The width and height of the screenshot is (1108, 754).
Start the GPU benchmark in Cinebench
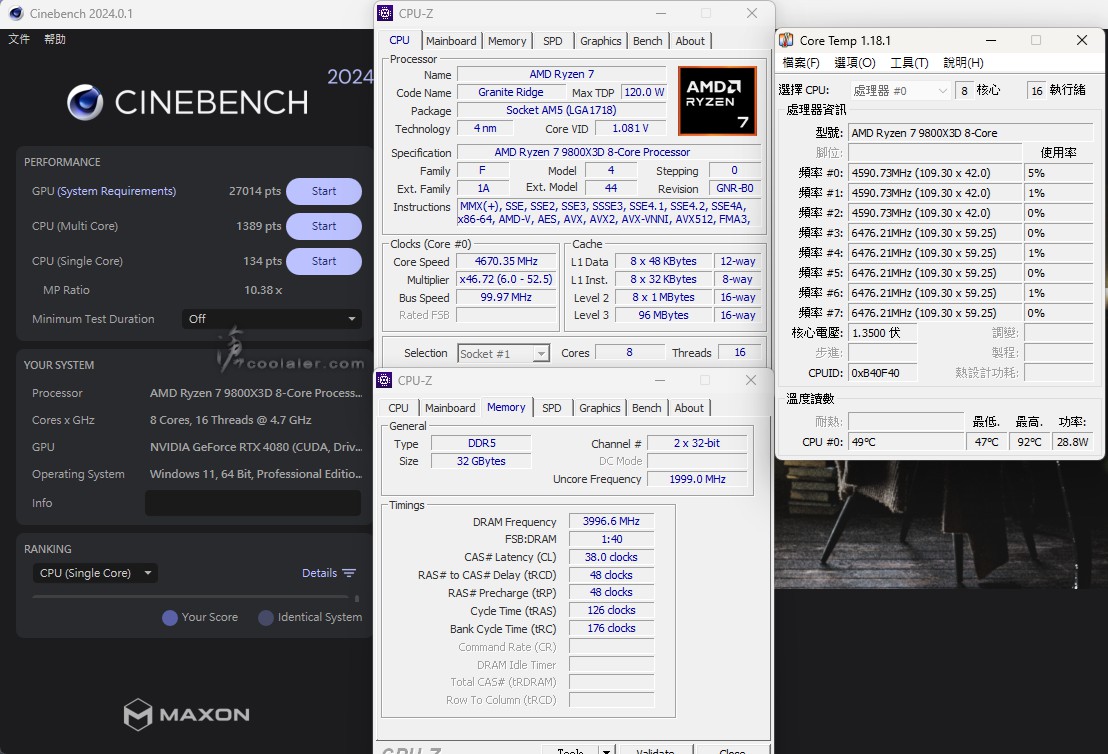(324, 191)
